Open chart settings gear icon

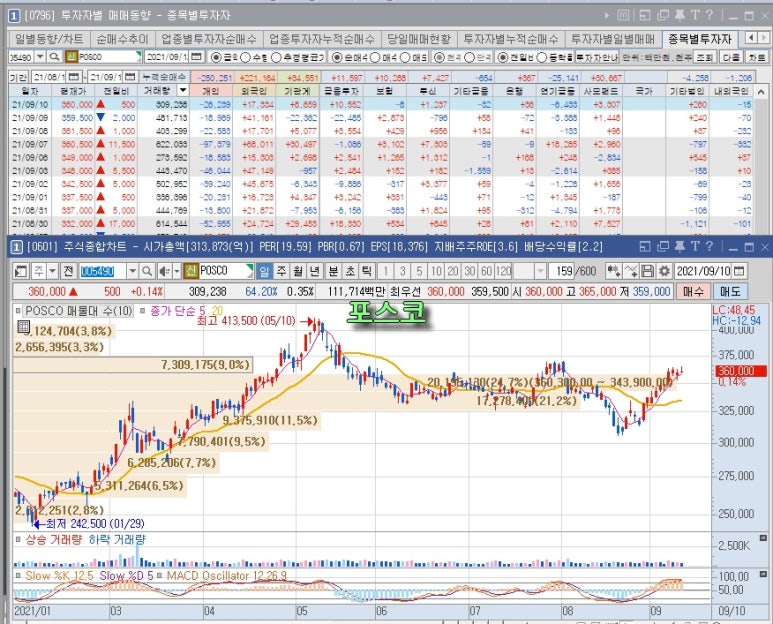pyautogui.click(x=664, y=271)
